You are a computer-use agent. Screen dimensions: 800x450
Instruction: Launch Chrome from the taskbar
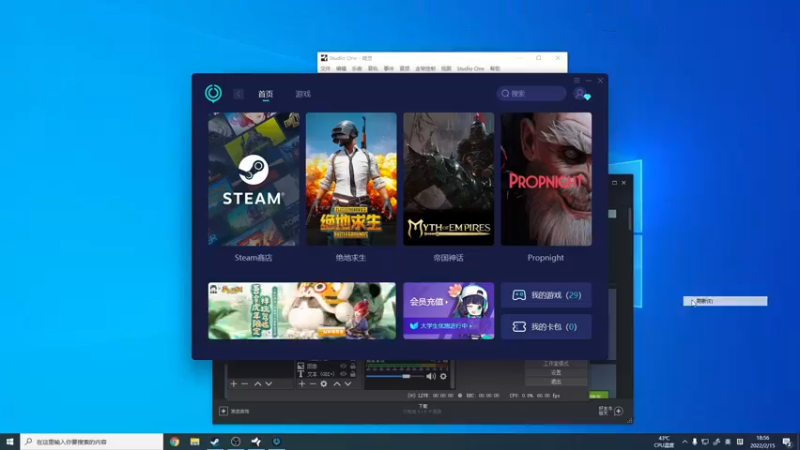pos(174,441)
